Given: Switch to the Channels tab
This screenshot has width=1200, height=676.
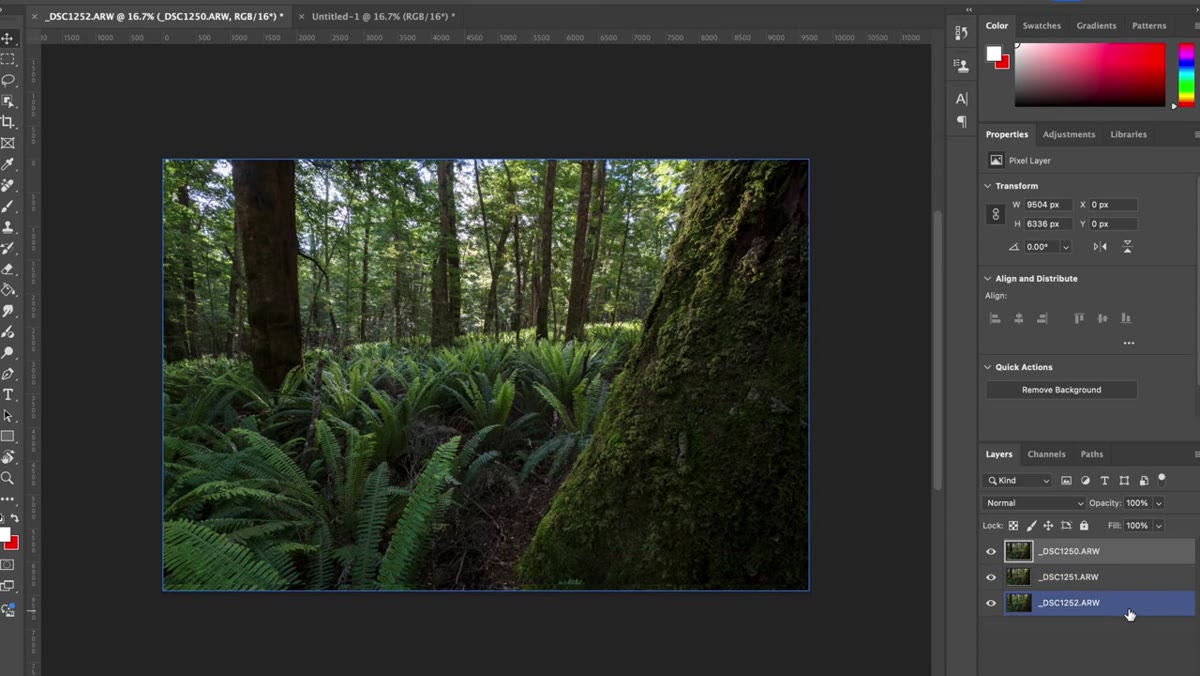Looking at the screenshot, I should tap(1047, 454).
